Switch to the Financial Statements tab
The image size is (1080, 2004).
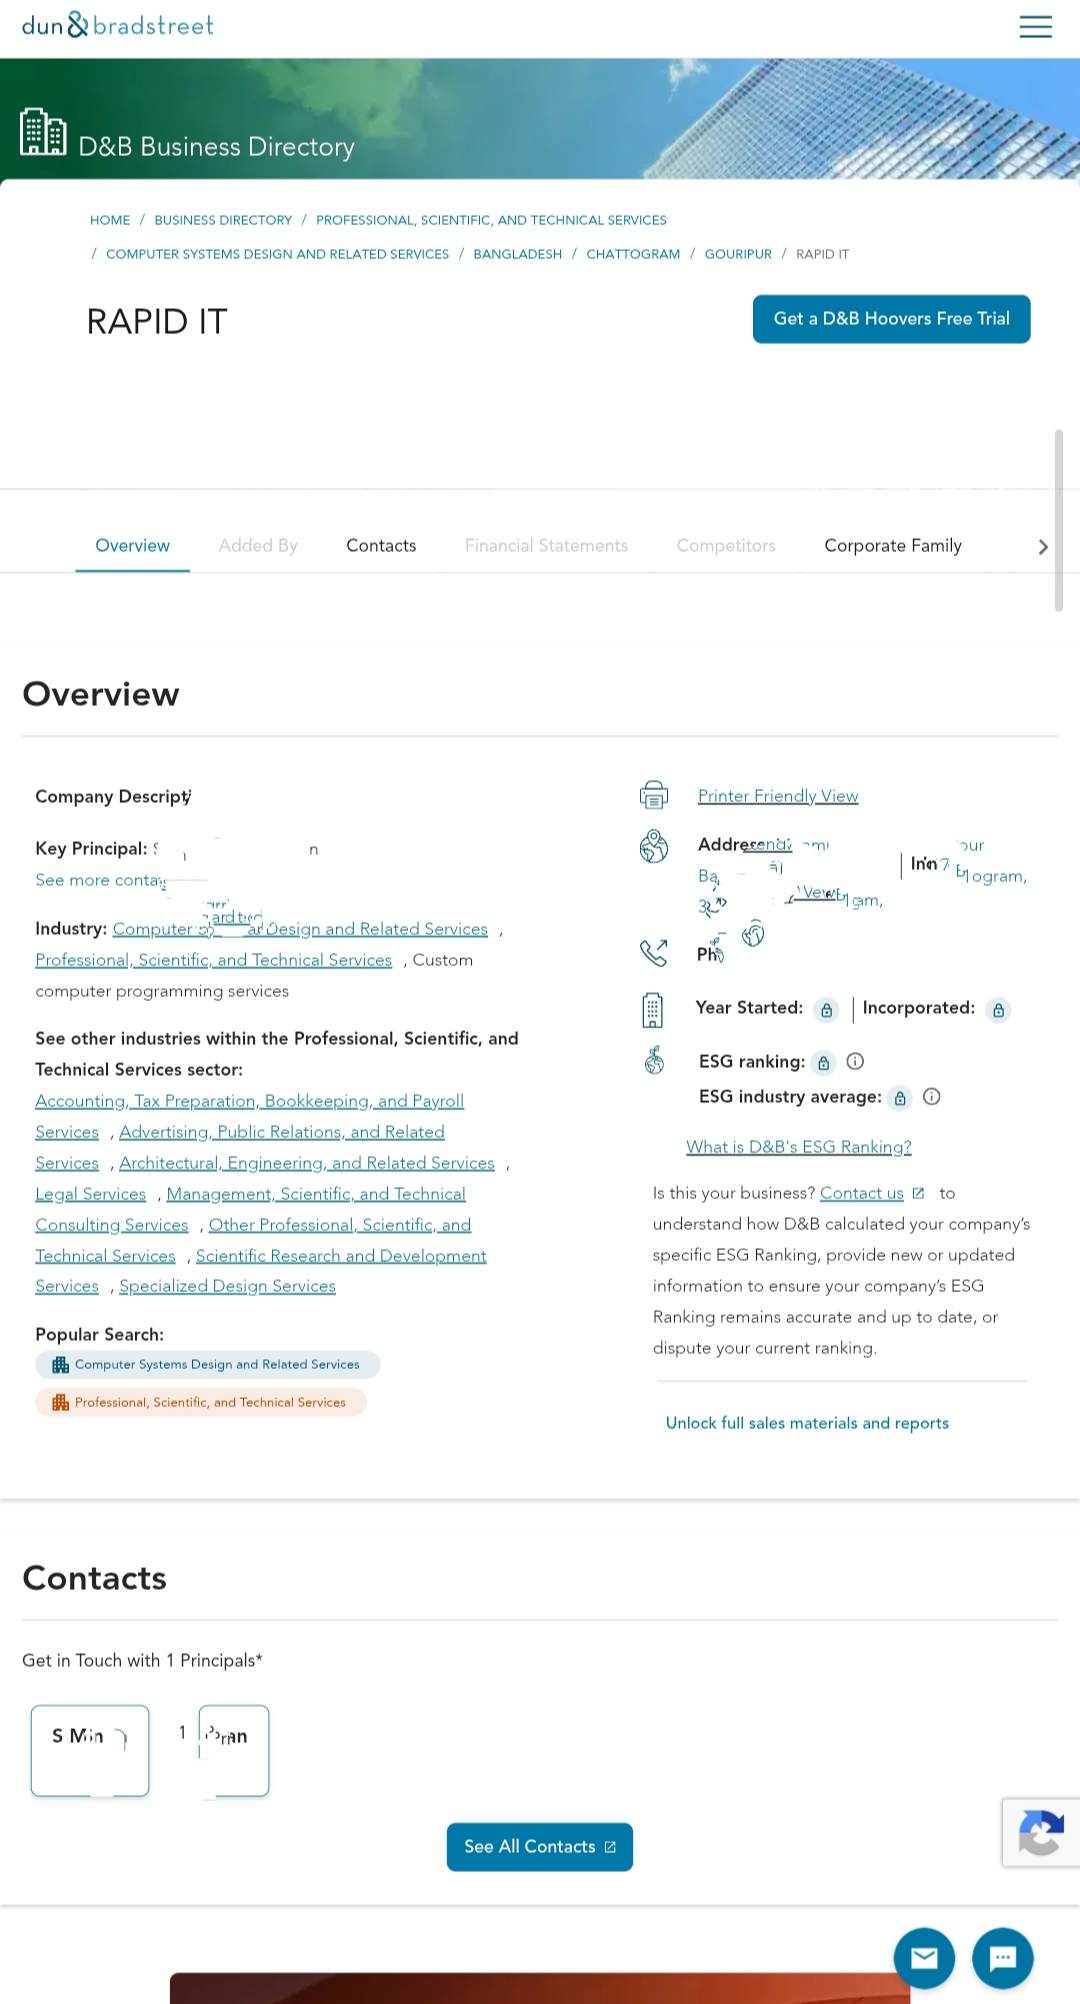[x=546, y=546]
